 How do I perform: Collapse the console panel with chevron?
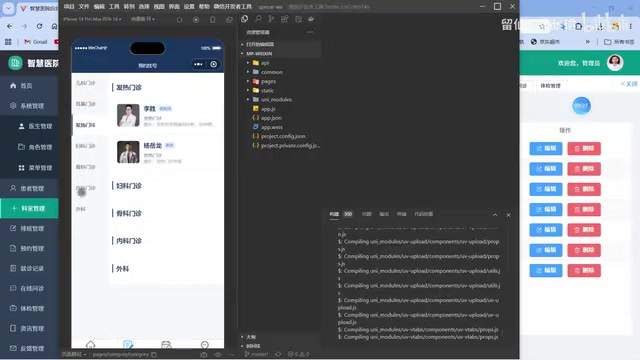(495, 215)
